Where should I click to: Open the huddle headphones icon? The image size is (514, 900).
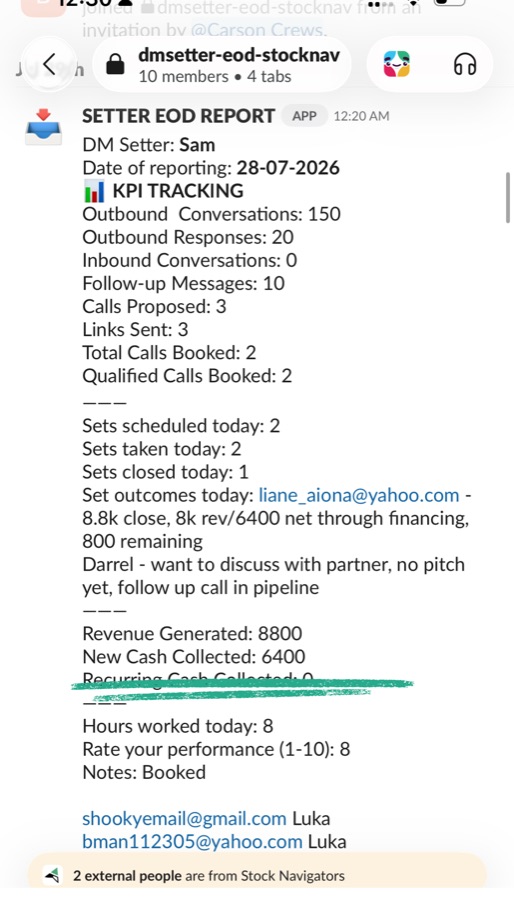pos(465,64)
